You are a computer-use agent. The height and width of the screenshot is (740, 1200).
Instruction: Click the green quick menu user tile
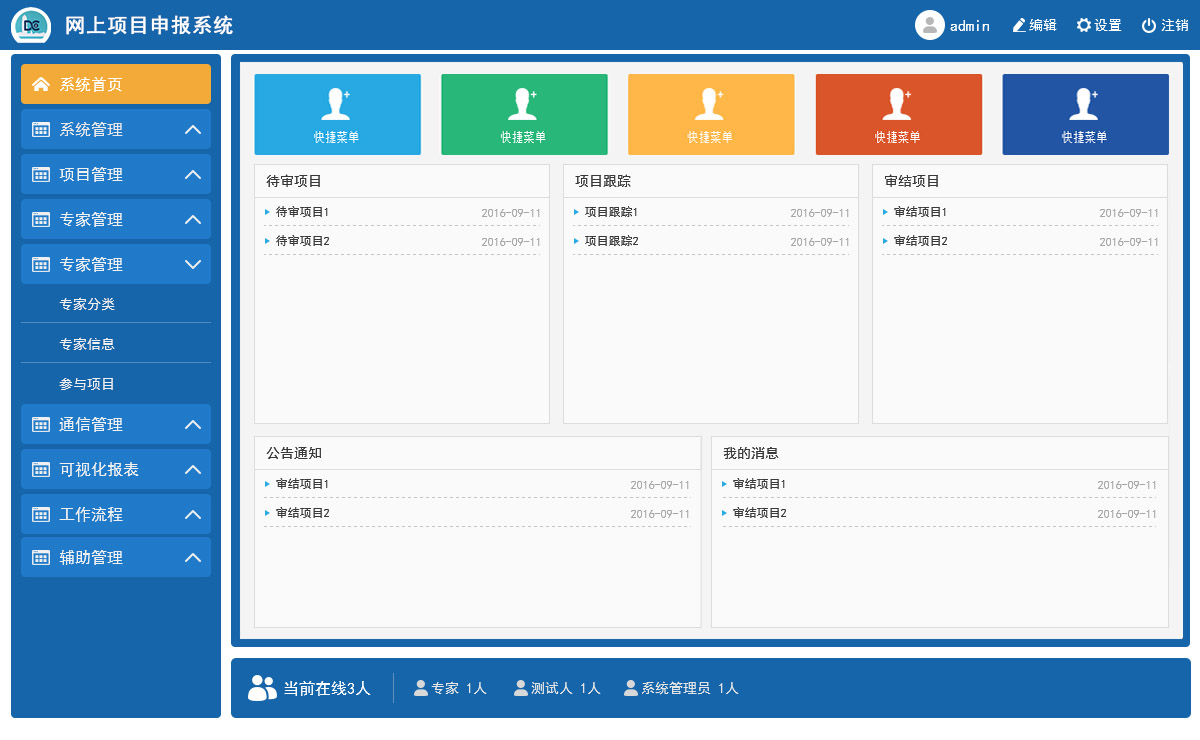coord(524,114)
